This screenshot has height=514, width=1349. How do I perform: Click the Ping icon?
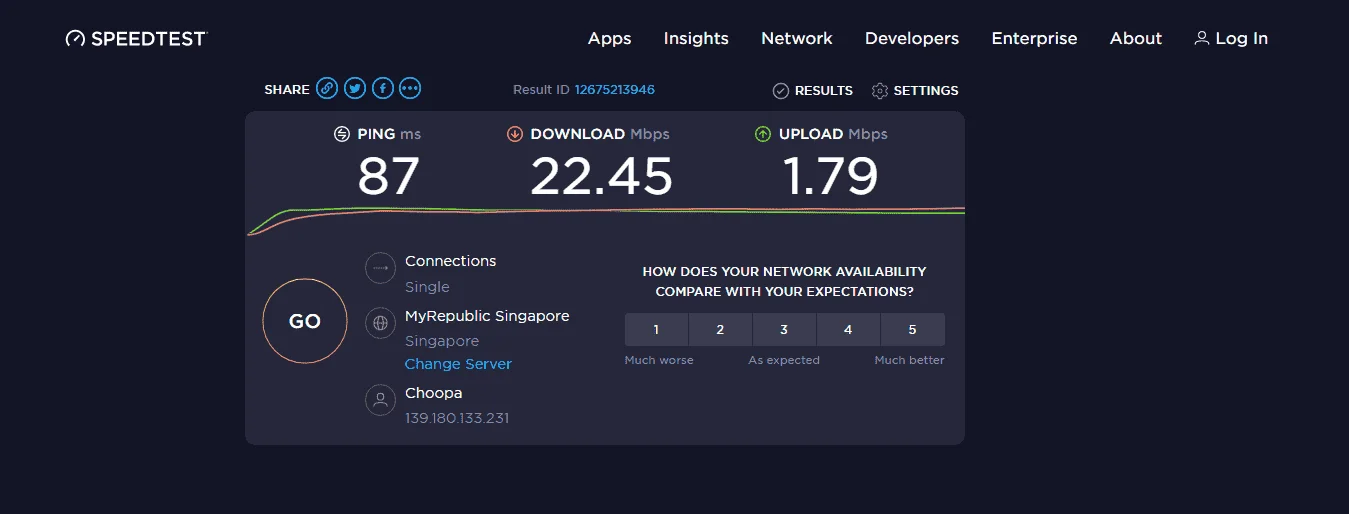click(342, 134)
